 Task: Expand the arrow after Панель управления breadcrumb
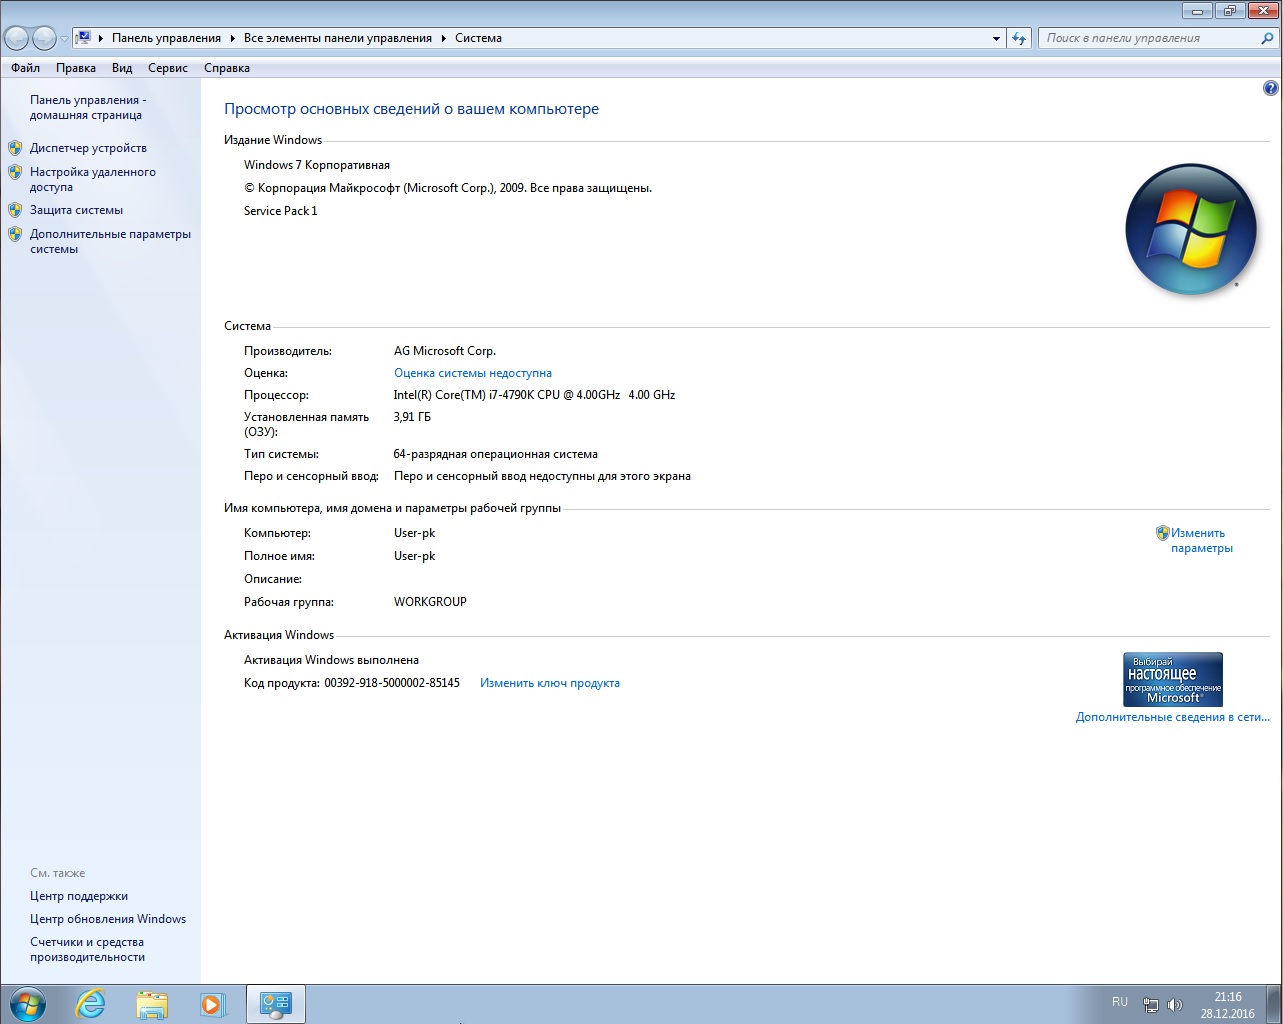click(x=232, y=38)
